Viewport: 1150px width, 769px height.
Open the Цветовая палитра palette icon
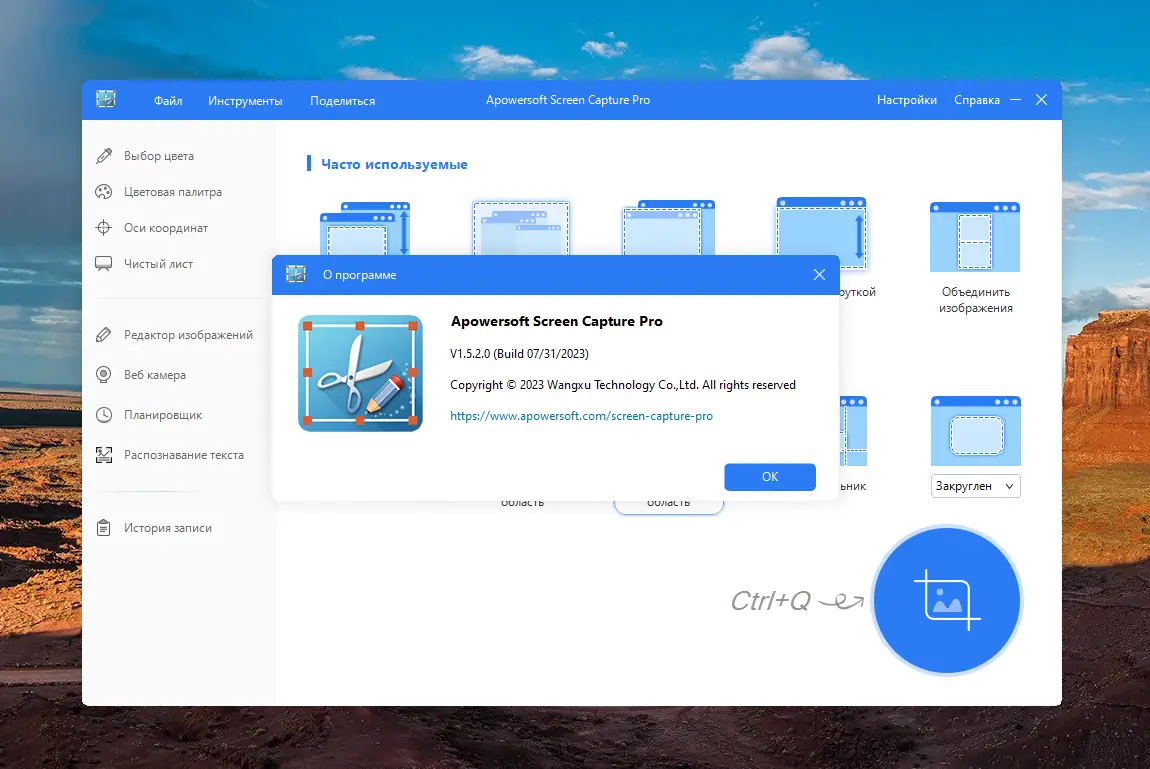[x=103, y=191]
